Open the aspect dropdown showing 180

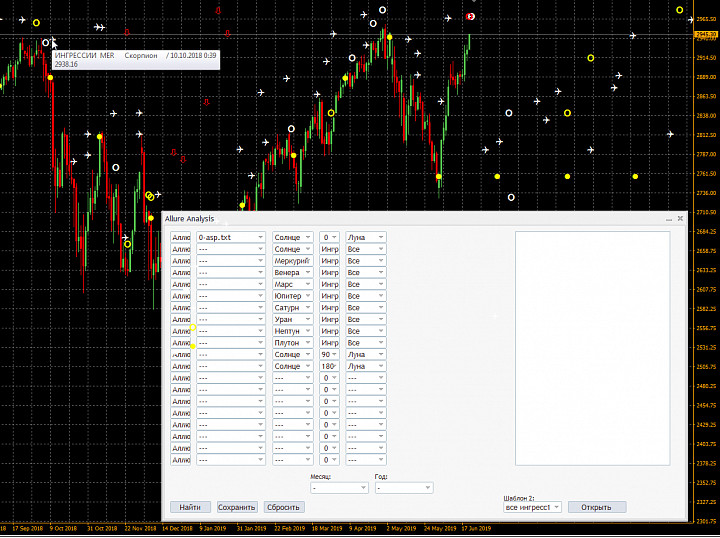[329, 366]
